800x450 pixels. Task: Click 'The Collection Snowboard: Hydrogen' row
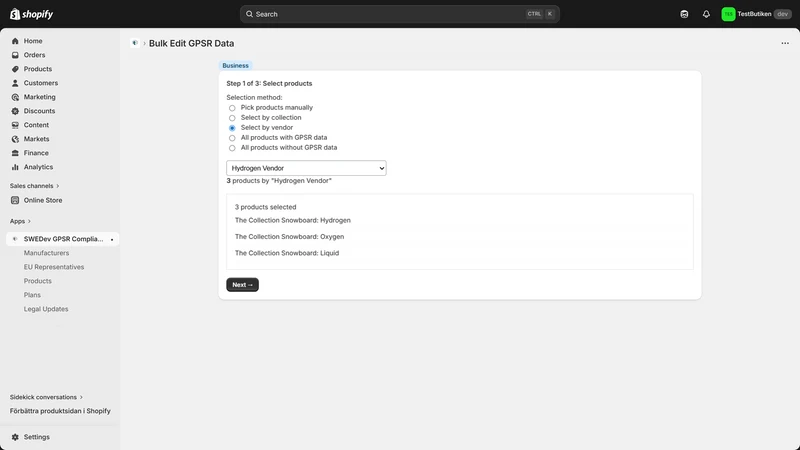[x=293, y=220]
